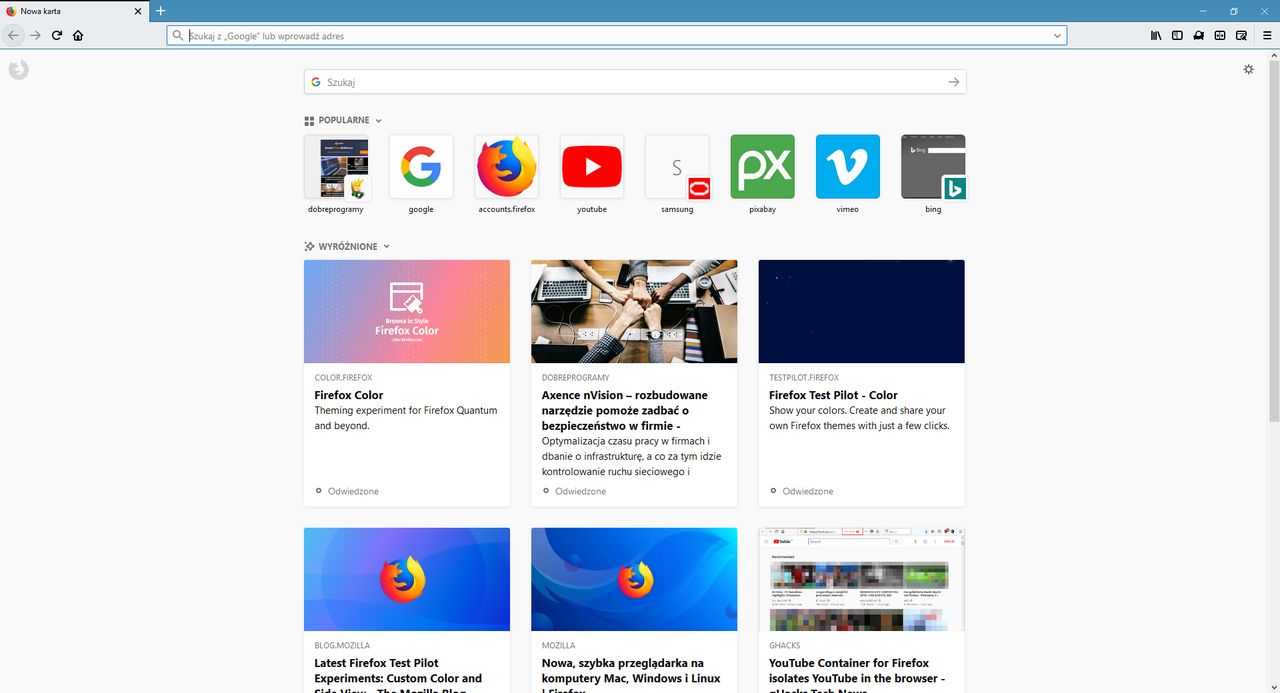Open the Firefox Color card image
Viewport: 1280px width, 693px height.
tap(407, 311)
